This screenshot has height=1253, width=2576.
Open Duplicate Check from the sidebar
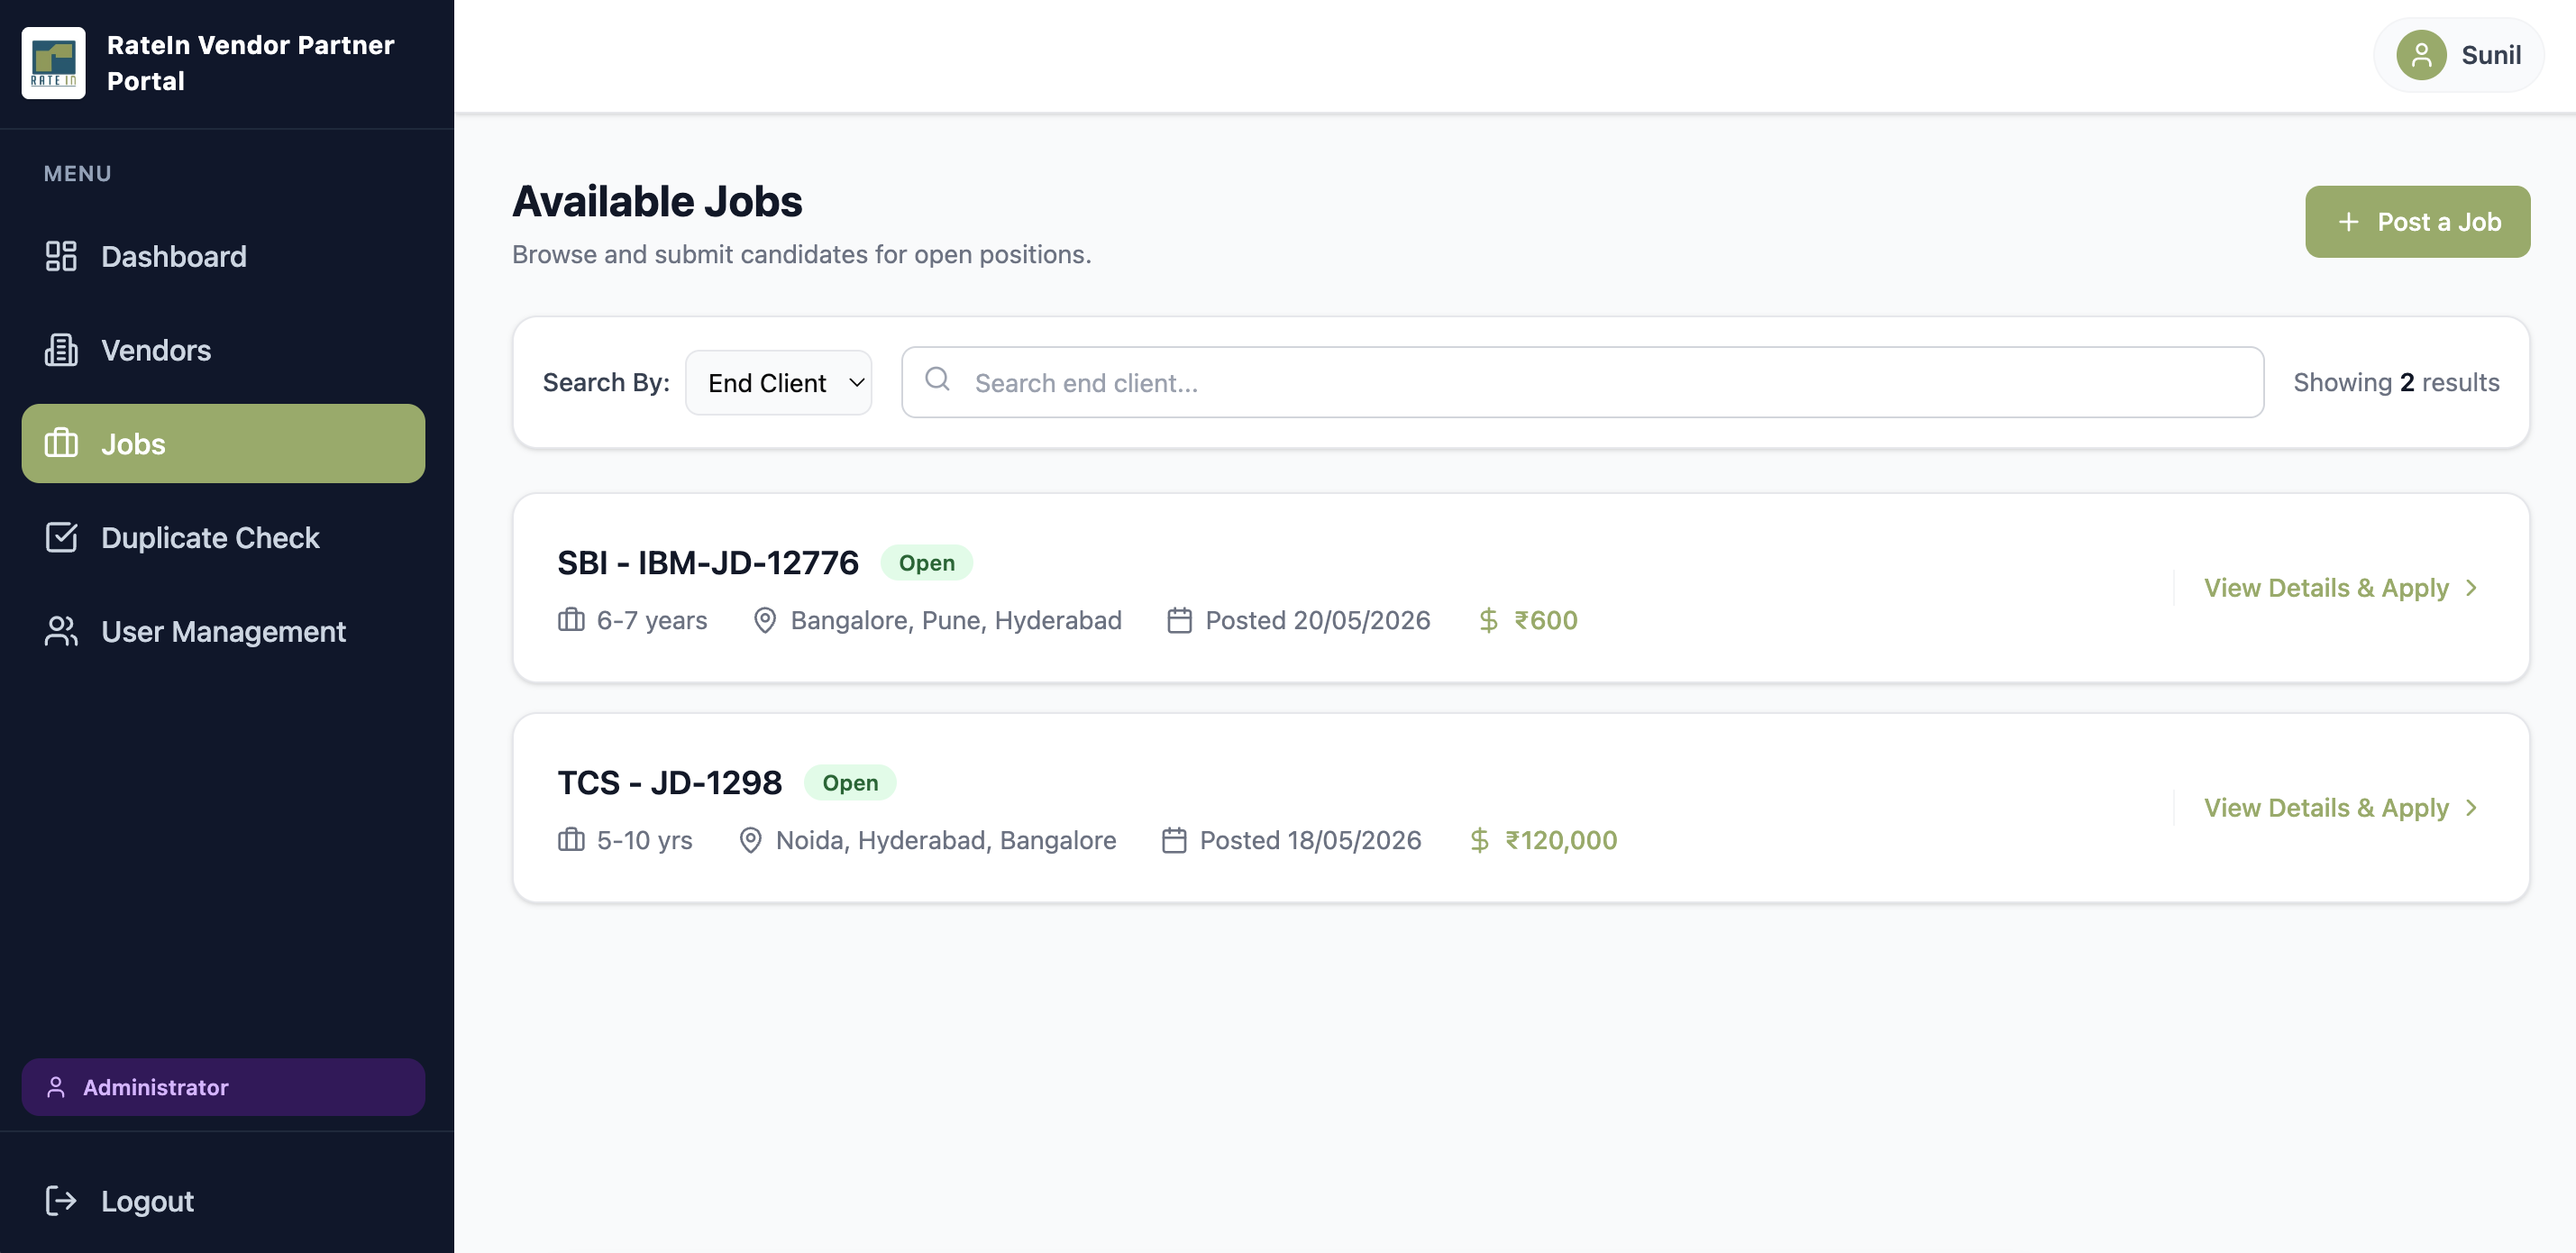(x=223, y=537)
